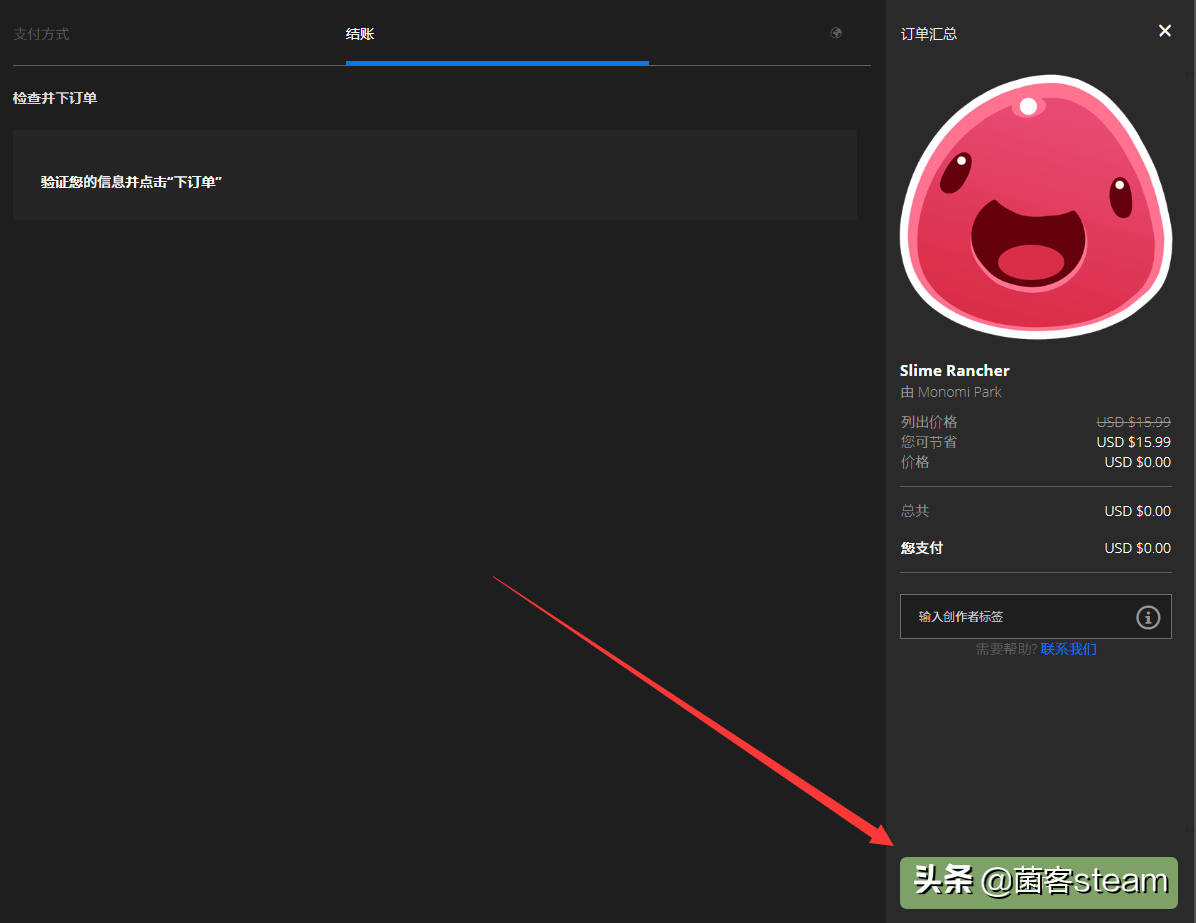Open the 联系我们 support link
This screenshot has height=923, width=1196.
(1067, 649)
